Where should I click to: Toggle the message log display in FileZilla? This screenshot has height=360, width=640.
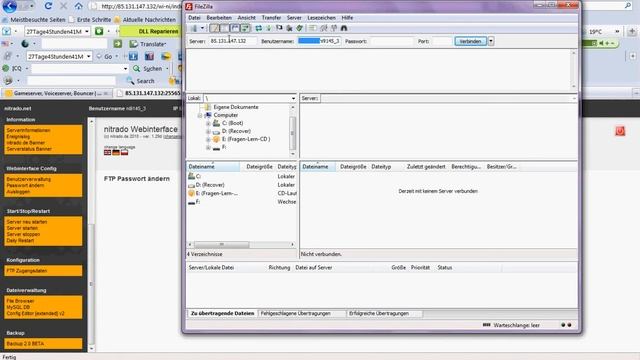214,28
